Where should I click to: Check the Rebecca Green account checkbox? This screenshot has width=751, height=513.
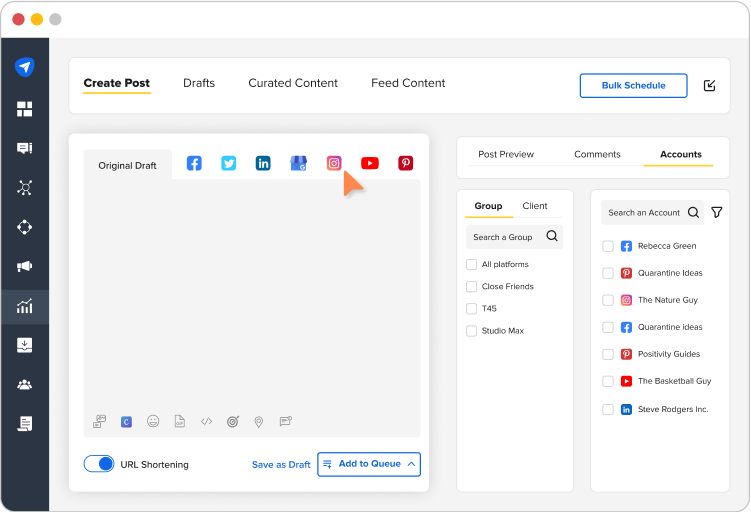tap(608, 246)
